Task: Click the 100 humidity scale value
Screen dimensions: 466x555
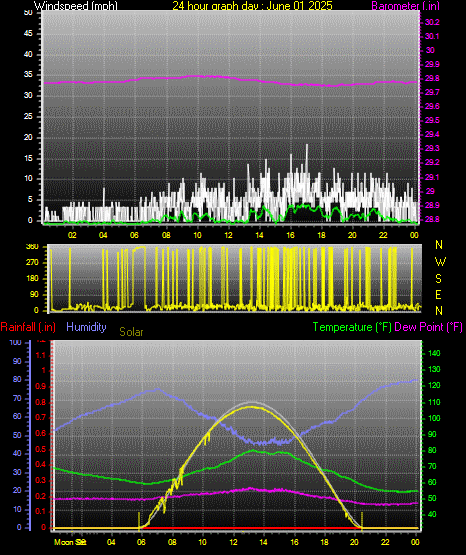Action: coord(16,342)
